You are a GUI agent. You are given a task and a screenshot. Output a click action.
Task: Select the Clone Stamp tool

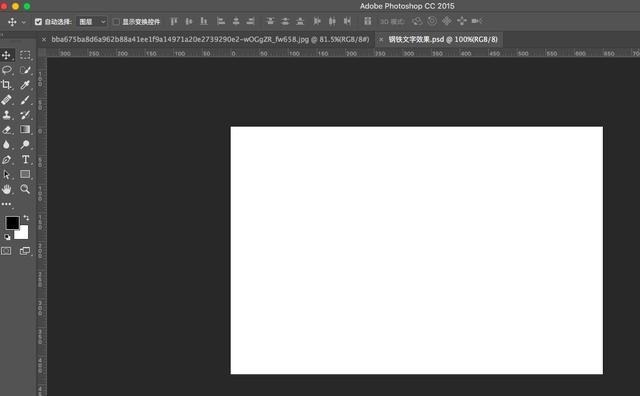tap(7, 115)
